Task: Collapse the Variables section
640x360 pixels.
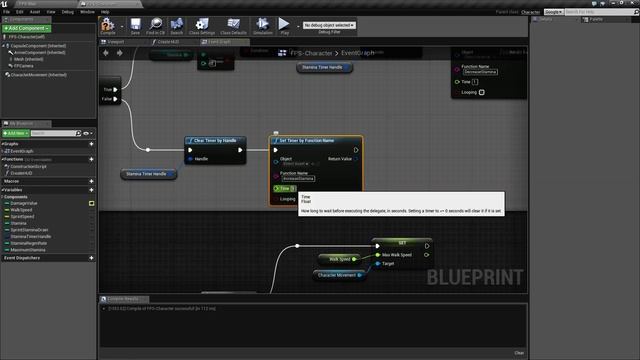Action: [x=2, y=190]
